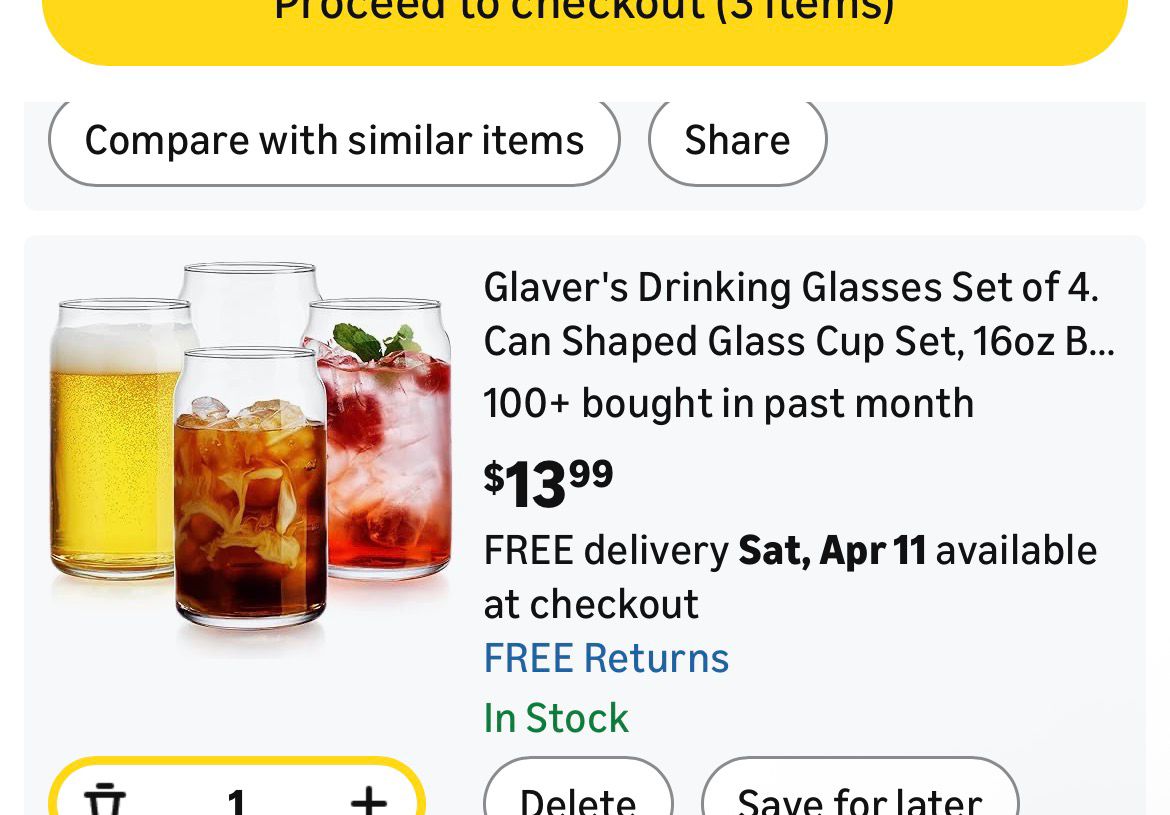
Task: Tap the iced coffee glass in product photo
Action: tap(250, 500)
